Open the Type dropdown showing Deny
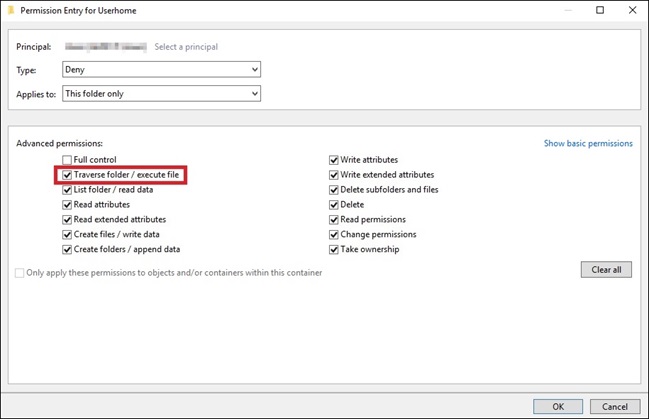 (161, 70)
